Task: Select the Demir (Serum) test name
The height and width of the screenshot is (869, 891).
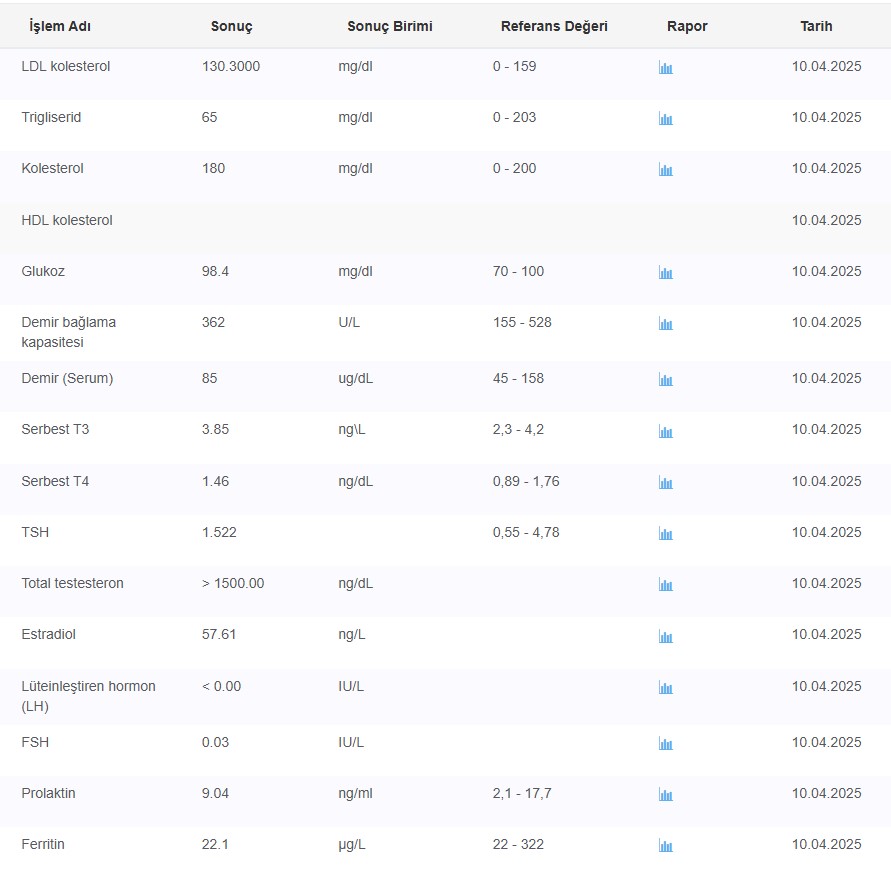Action: click(67, 378)
